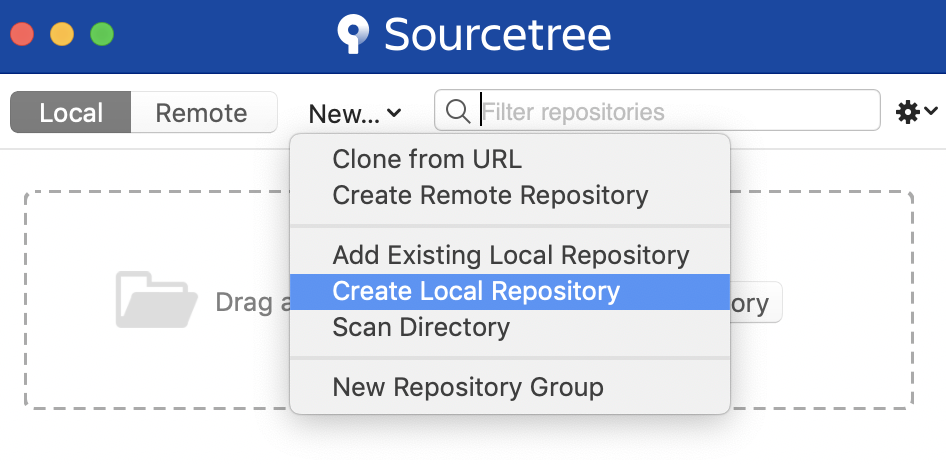Click the search magnifier icon
The image size is (946, 464).
(458, 112)
